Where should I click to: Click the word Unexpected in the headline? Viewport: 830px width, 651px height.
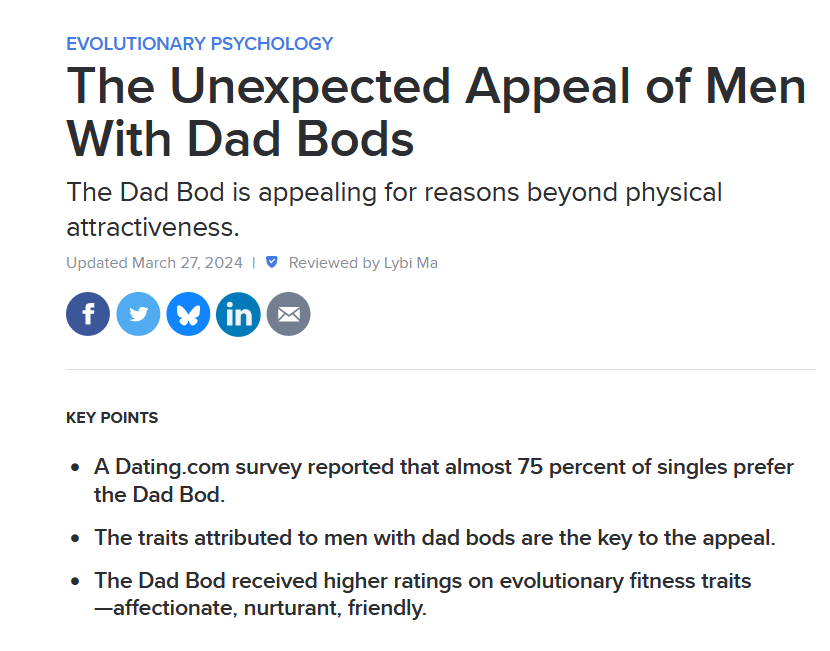coord(310,87)
